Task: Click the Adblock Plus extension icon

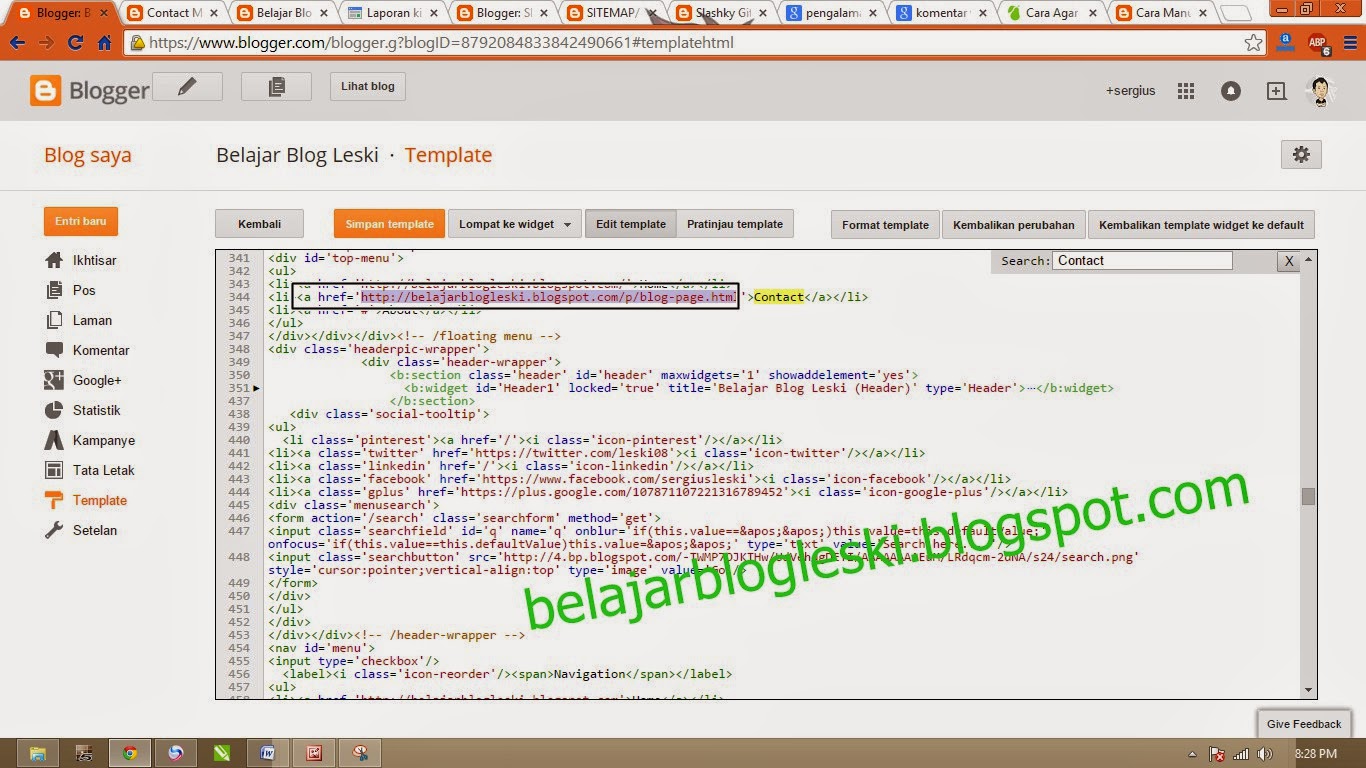Action: [1317, 43]
